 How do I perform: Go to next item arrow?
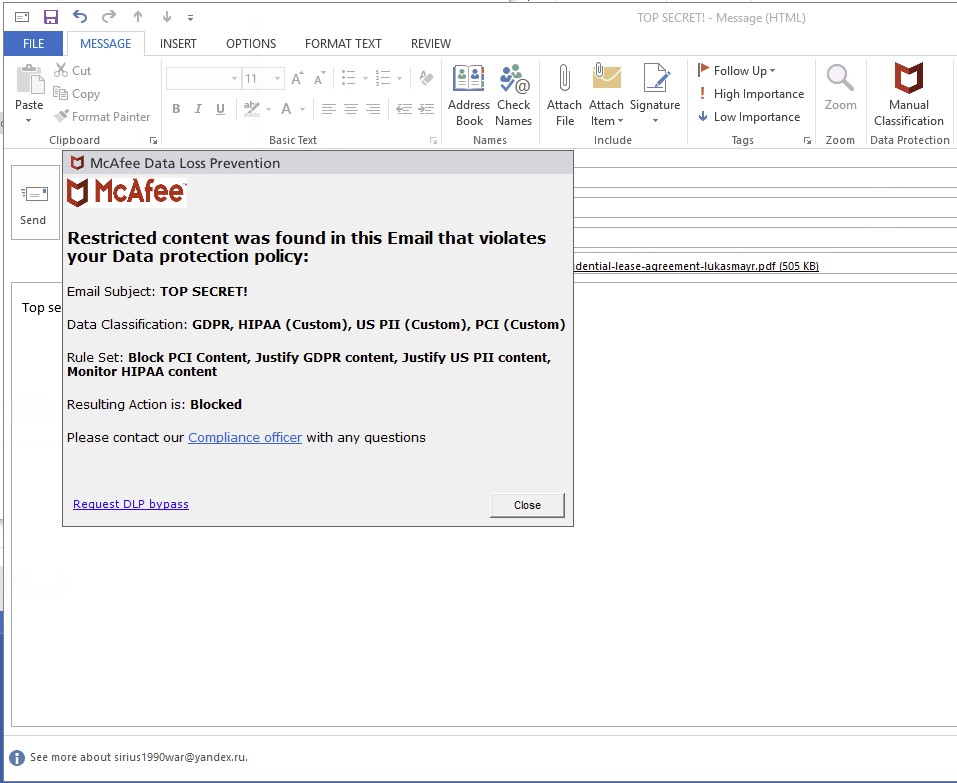[x=167, y=17]
